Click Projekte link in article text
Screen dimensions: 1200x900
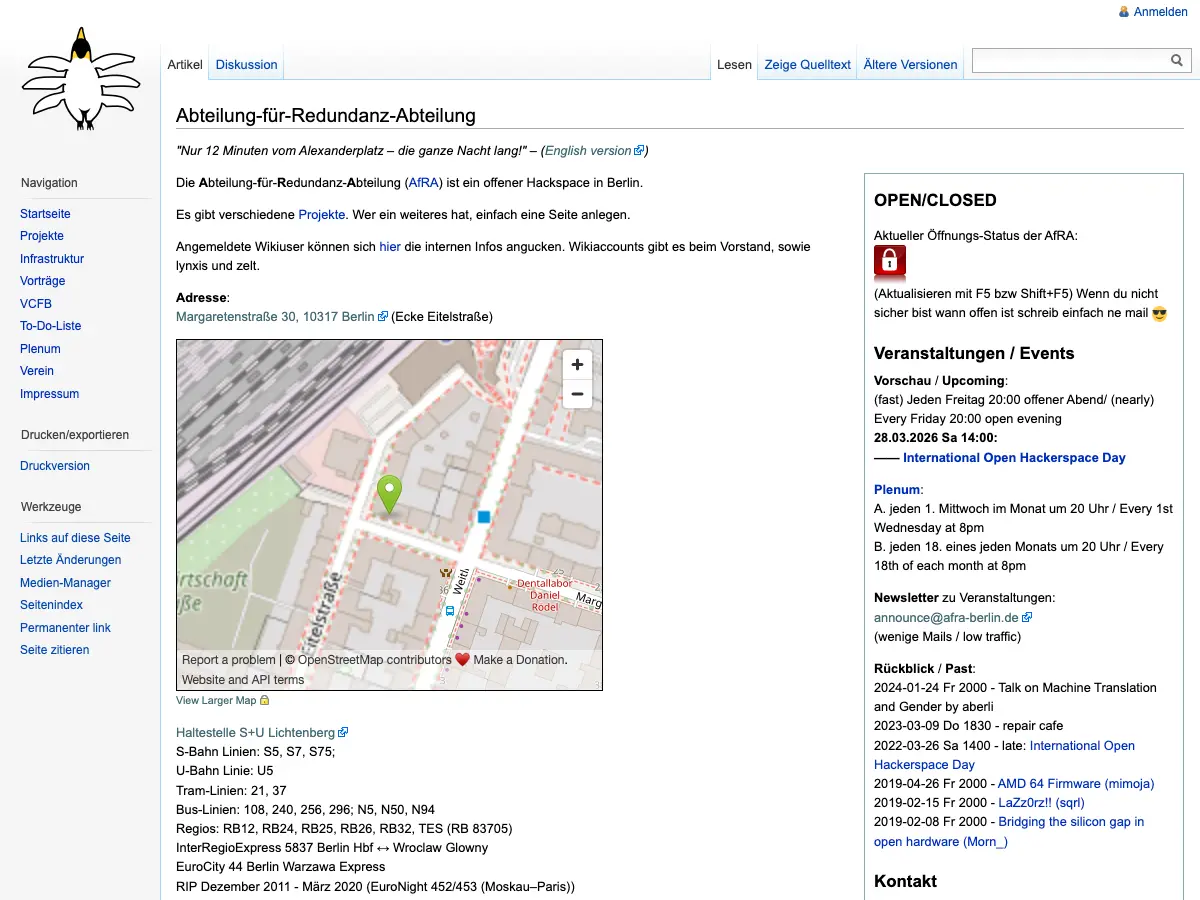pyautogui.click(x=322, y=215)
